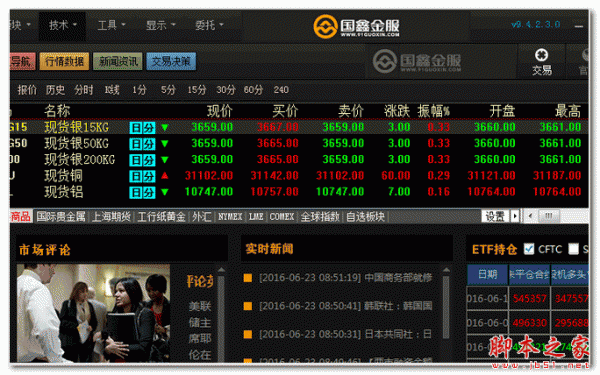Click the 分 icon in the 现货银200KG row

point(149,160)
